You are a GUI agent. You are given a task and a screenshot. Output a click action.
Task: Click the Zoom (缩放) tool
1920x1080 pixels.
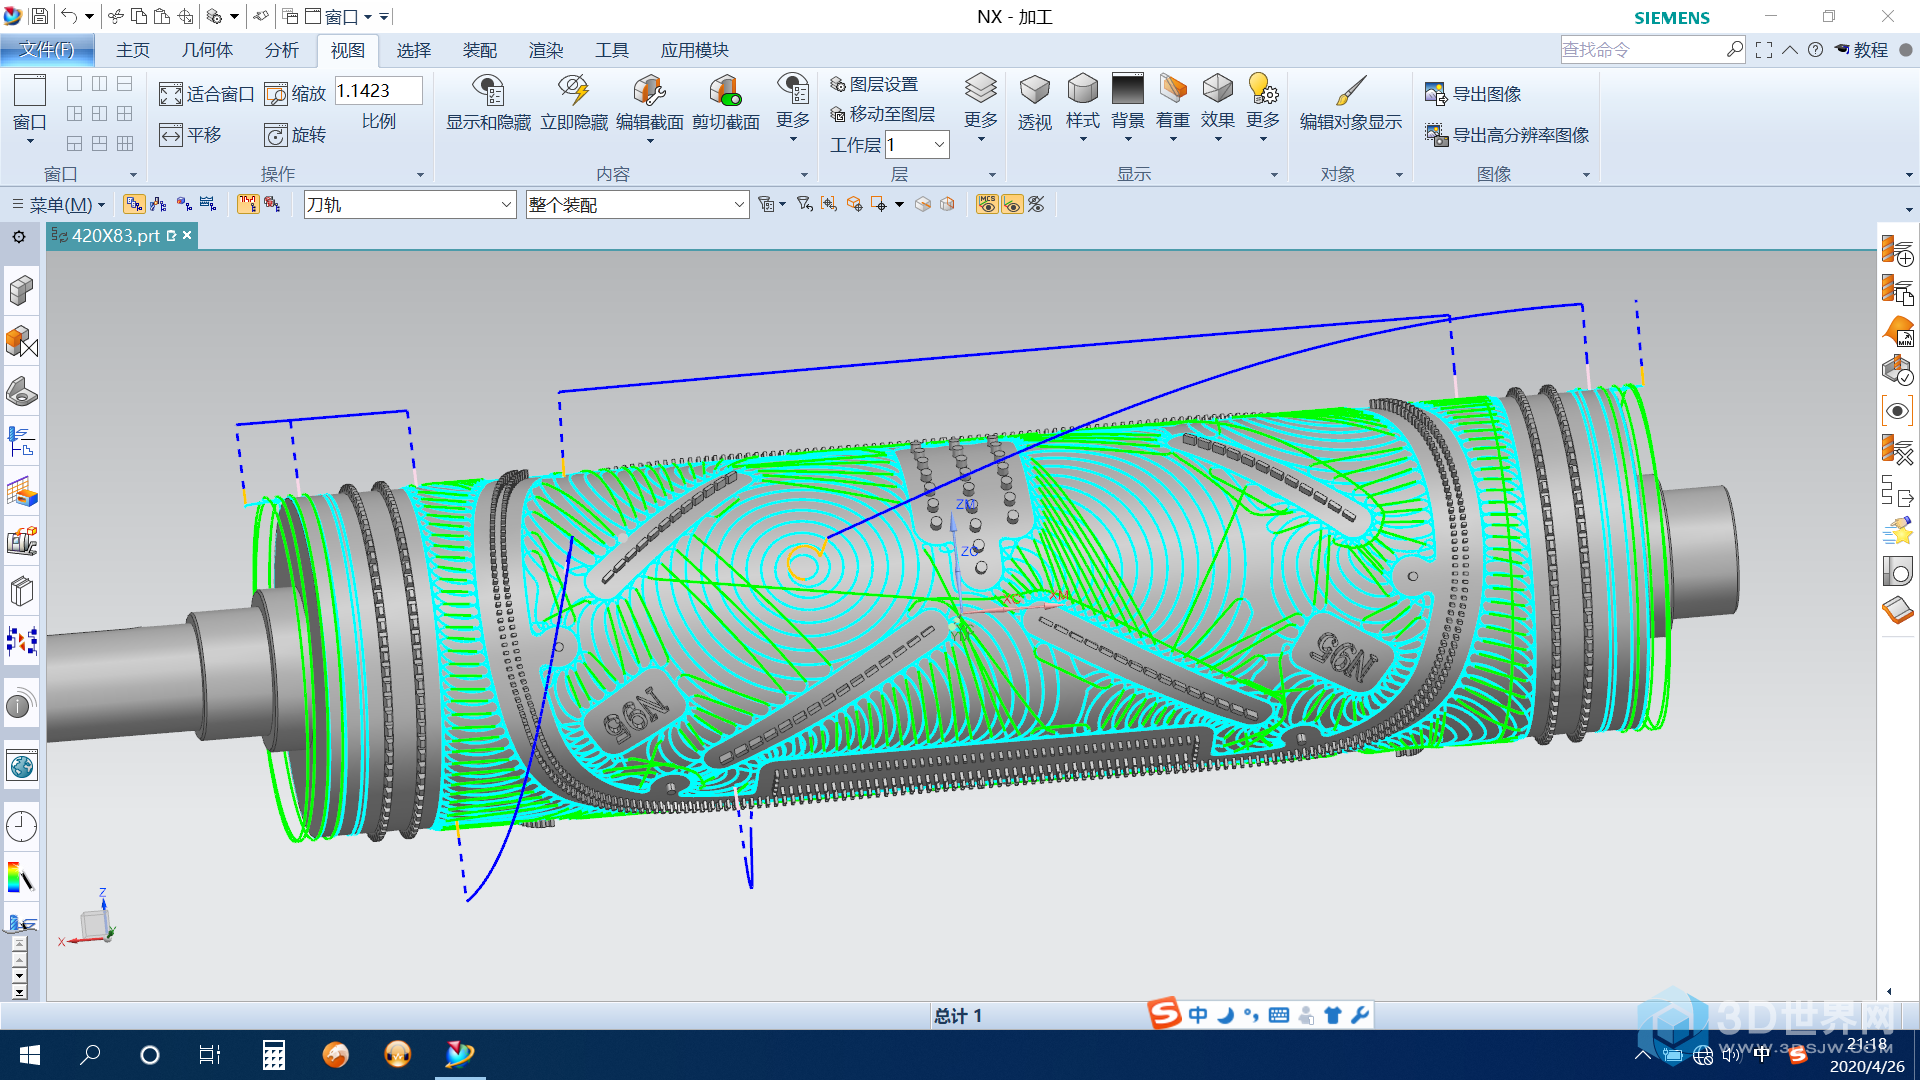296,94
